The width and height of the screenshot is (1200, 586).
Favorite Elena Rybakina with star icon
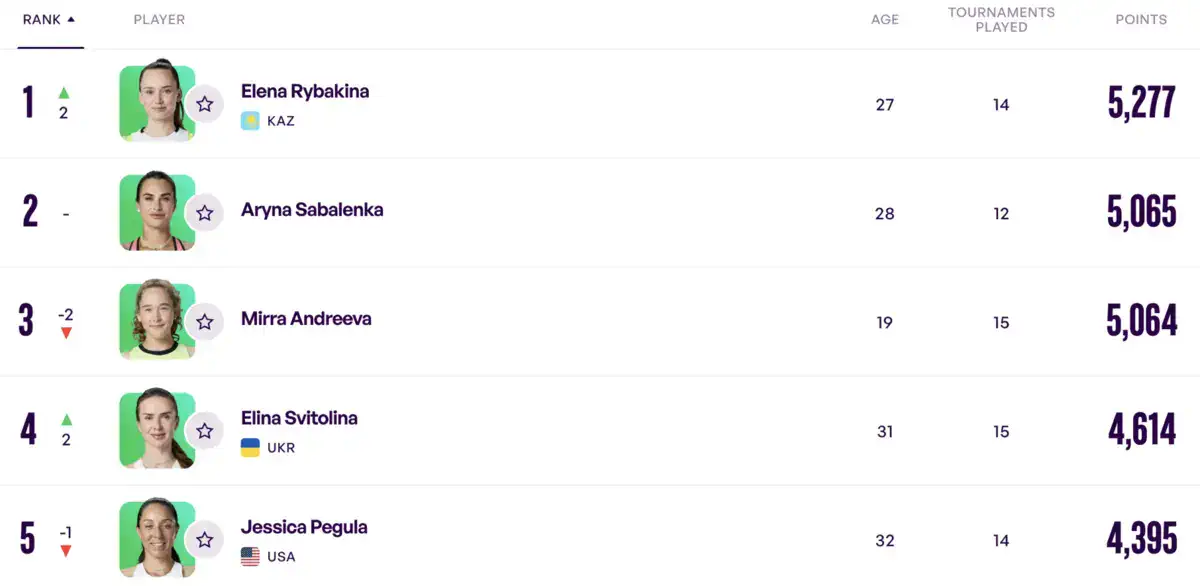(205, 104)
